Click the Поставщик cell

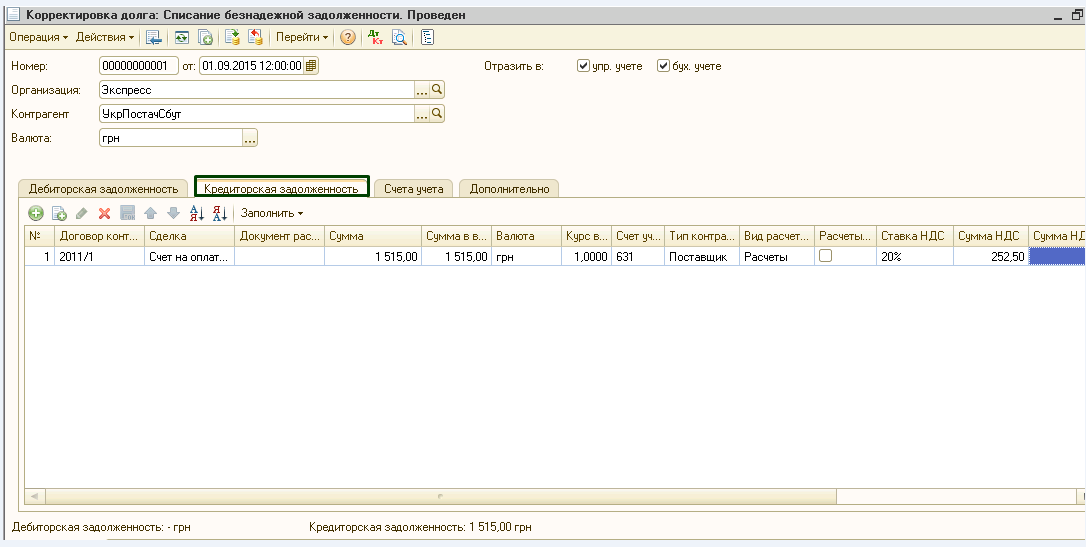[702, 256]
